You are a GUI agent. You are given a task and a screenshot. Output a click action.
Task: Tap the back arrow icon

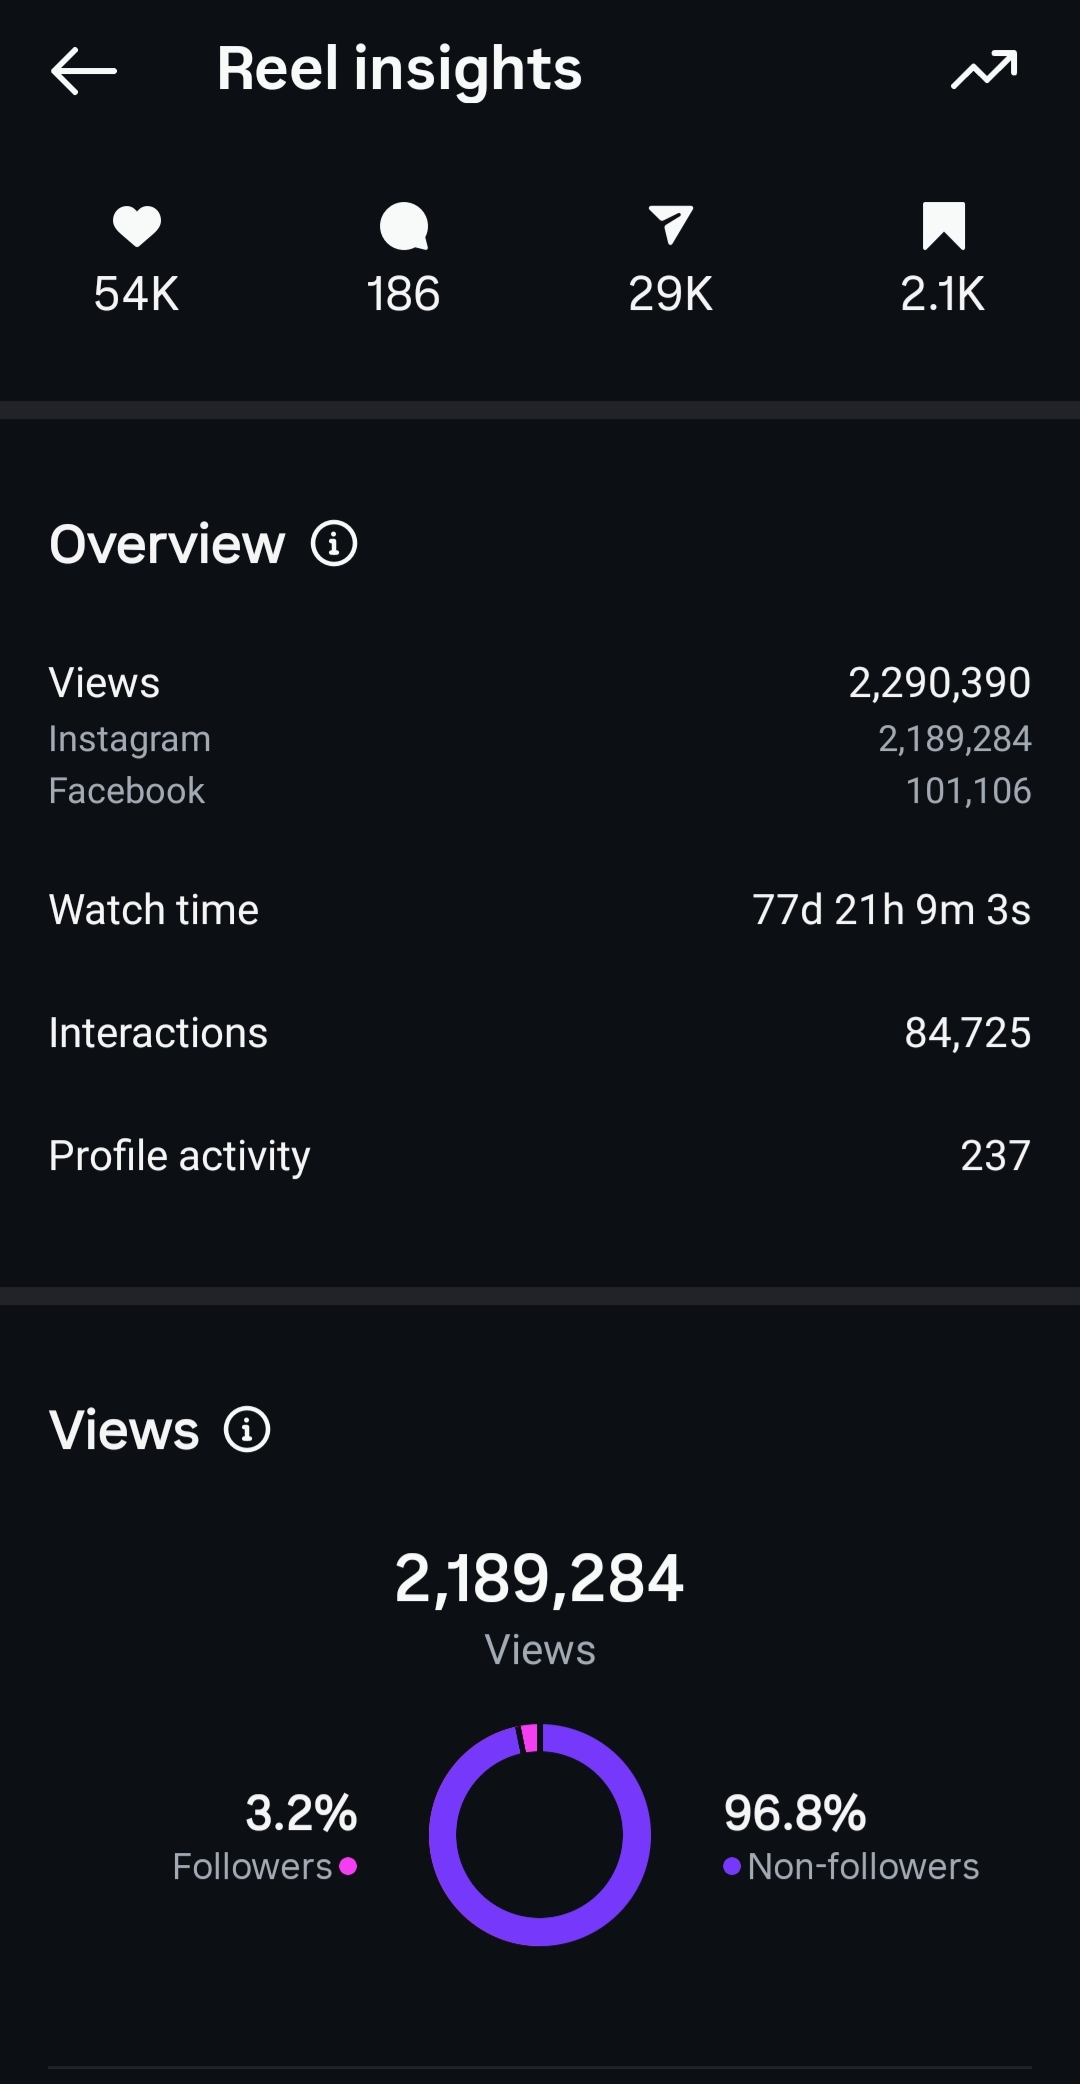[84, 71]
